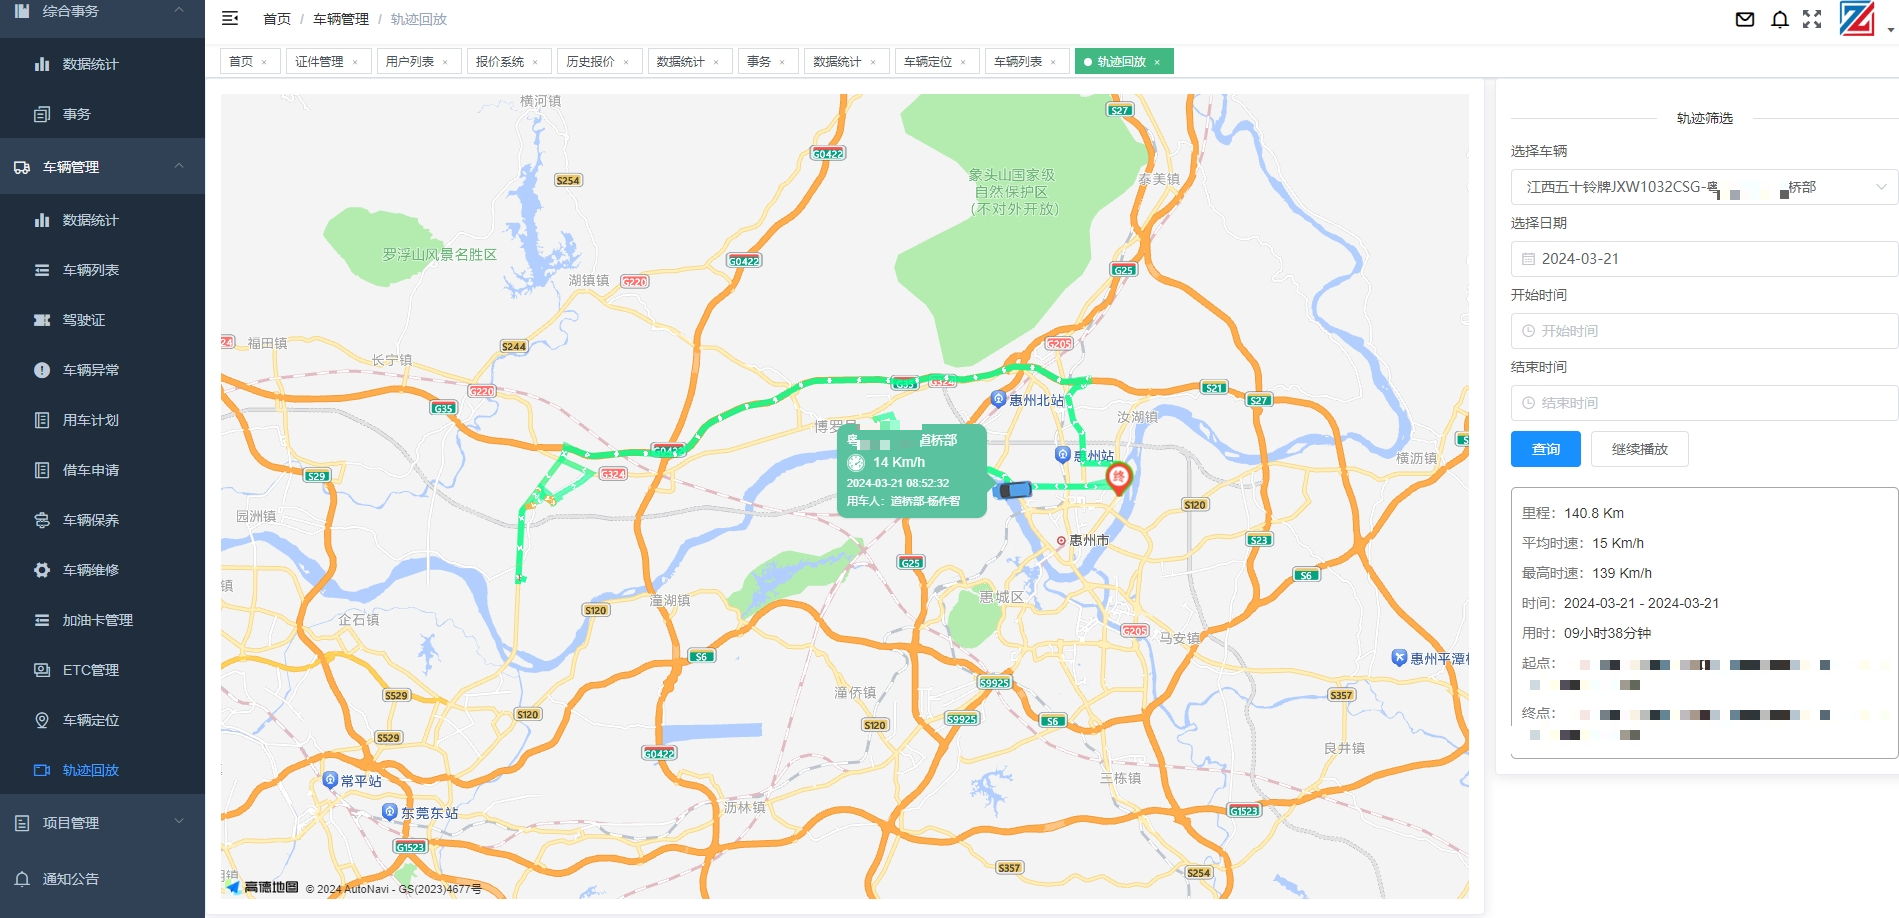Open the mail envelope icon

[1745, 19]
